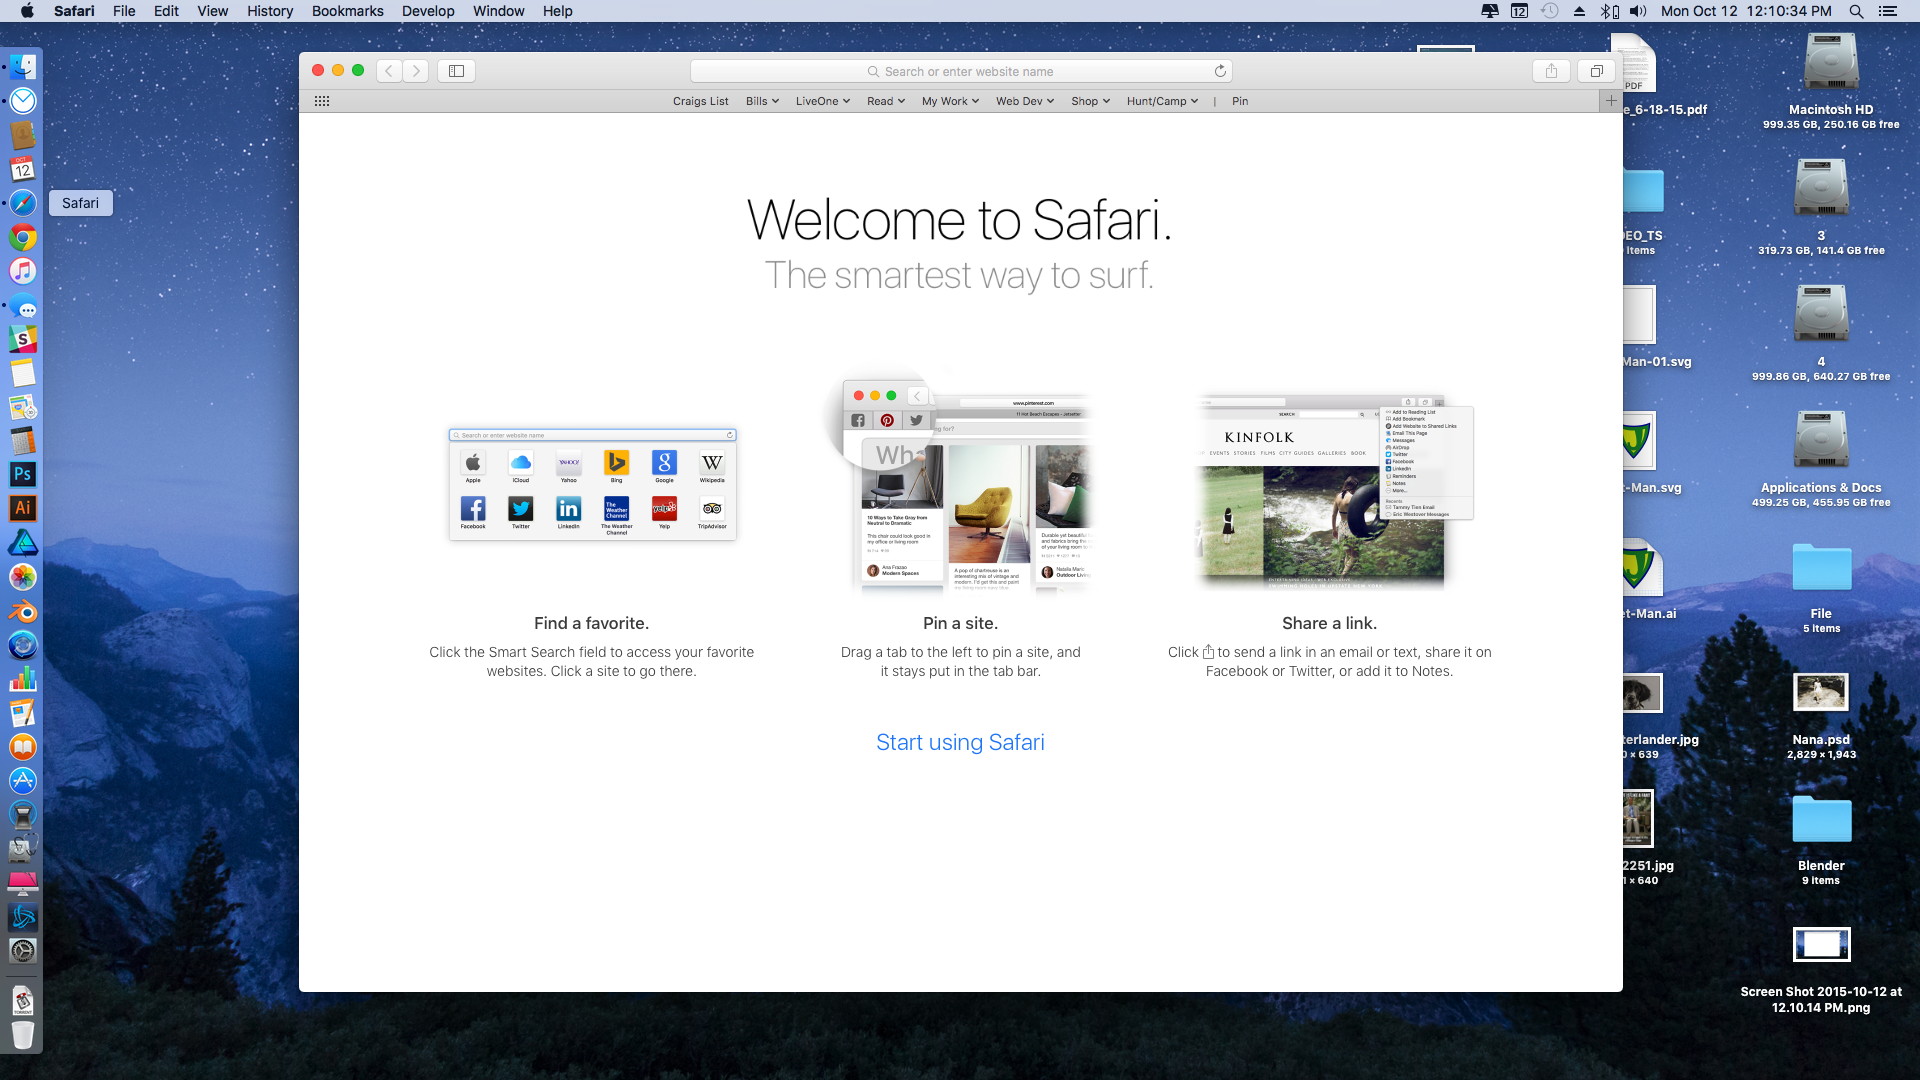
Task: Go forward with the Safari forward arrow
Action: click(416, 71)
